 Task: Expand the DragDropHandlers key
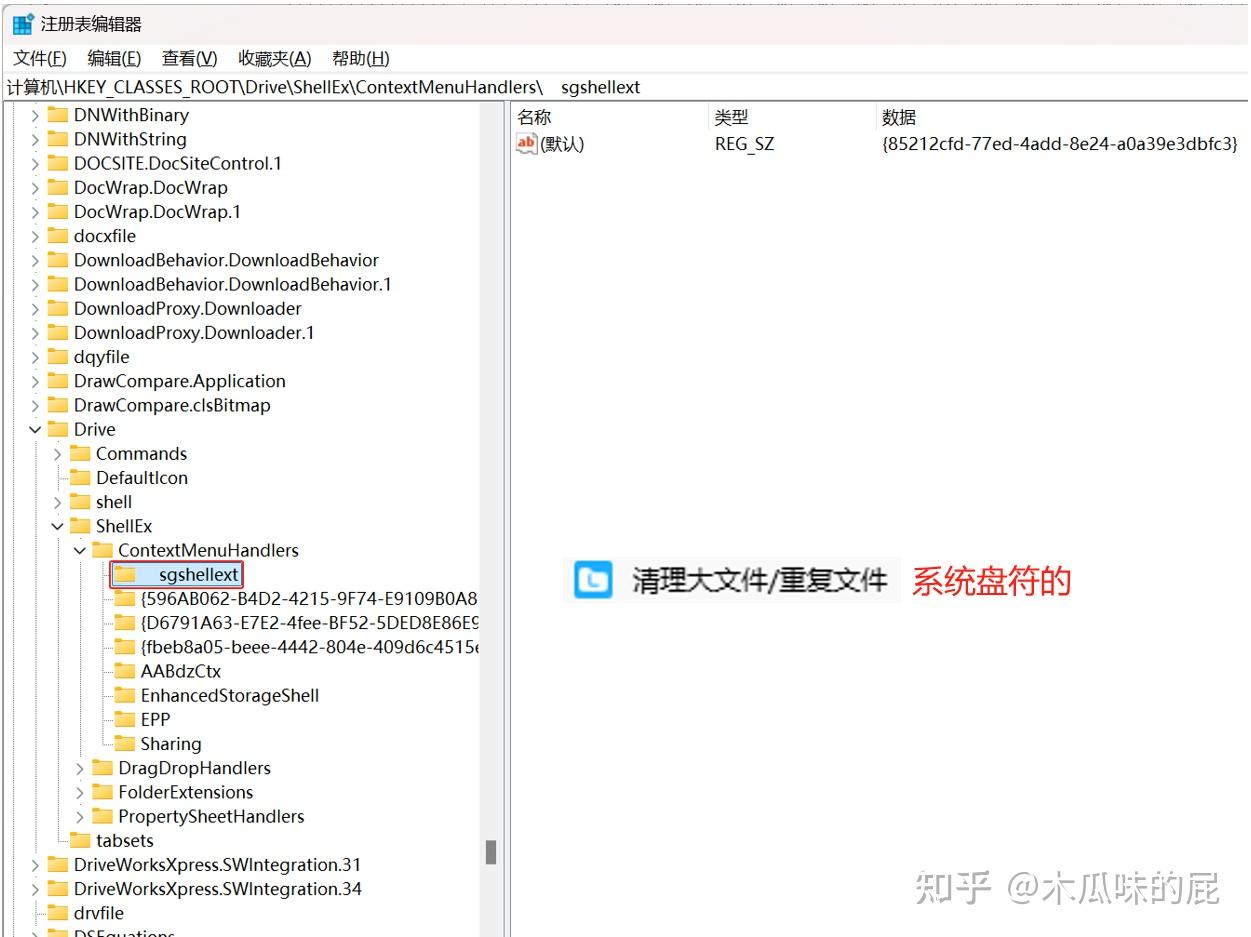(80, 768)
